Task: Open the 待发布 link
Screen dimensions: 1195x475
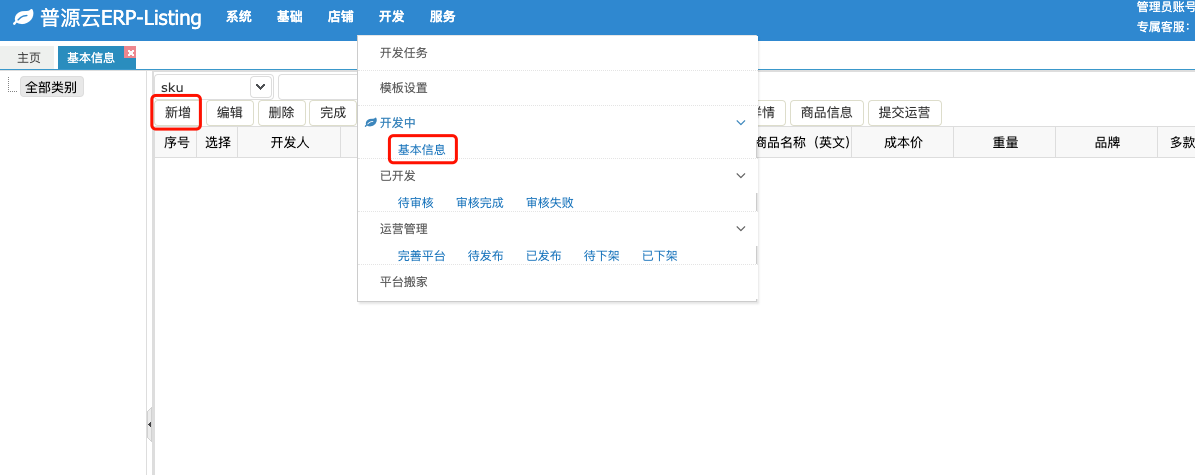Action: click(x=485, y=256)
